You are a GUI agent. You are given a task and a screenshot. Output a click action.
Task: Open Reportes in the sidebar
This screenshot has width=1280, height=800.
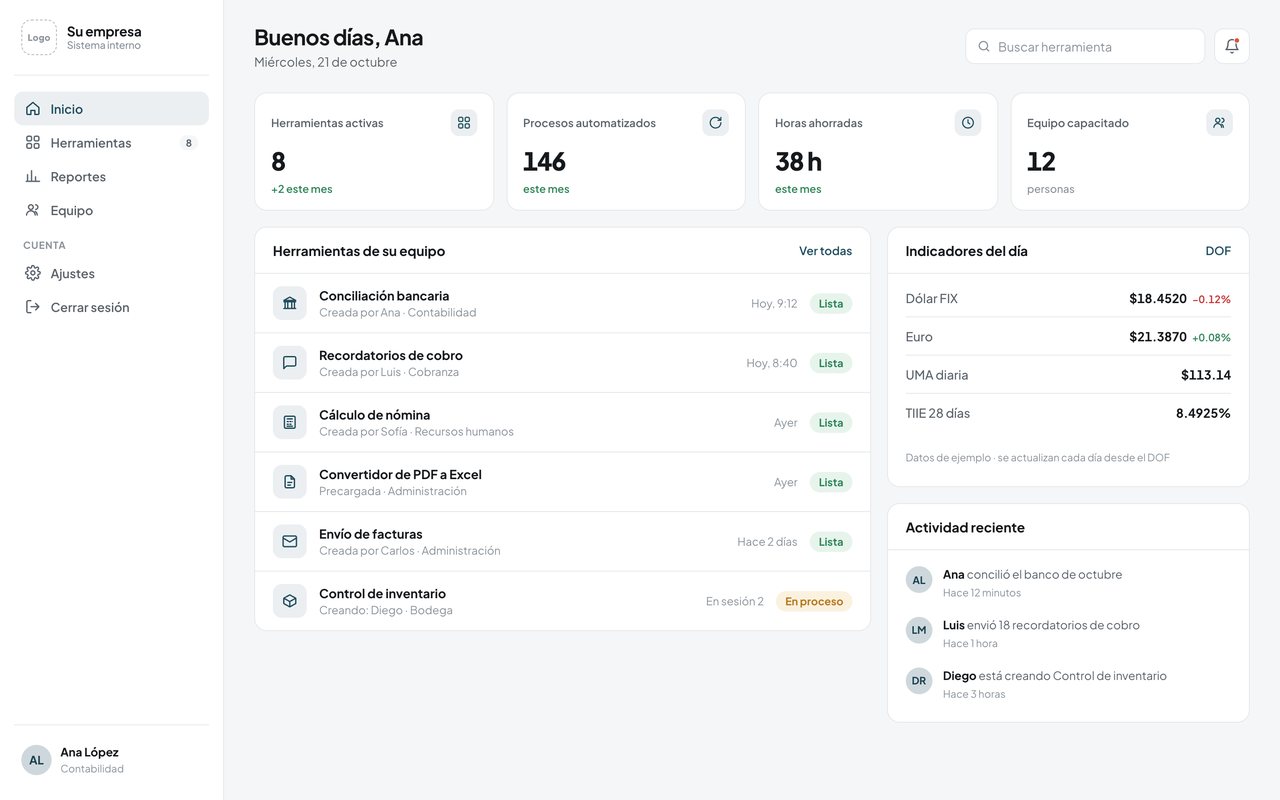click(x=111, y=177)
